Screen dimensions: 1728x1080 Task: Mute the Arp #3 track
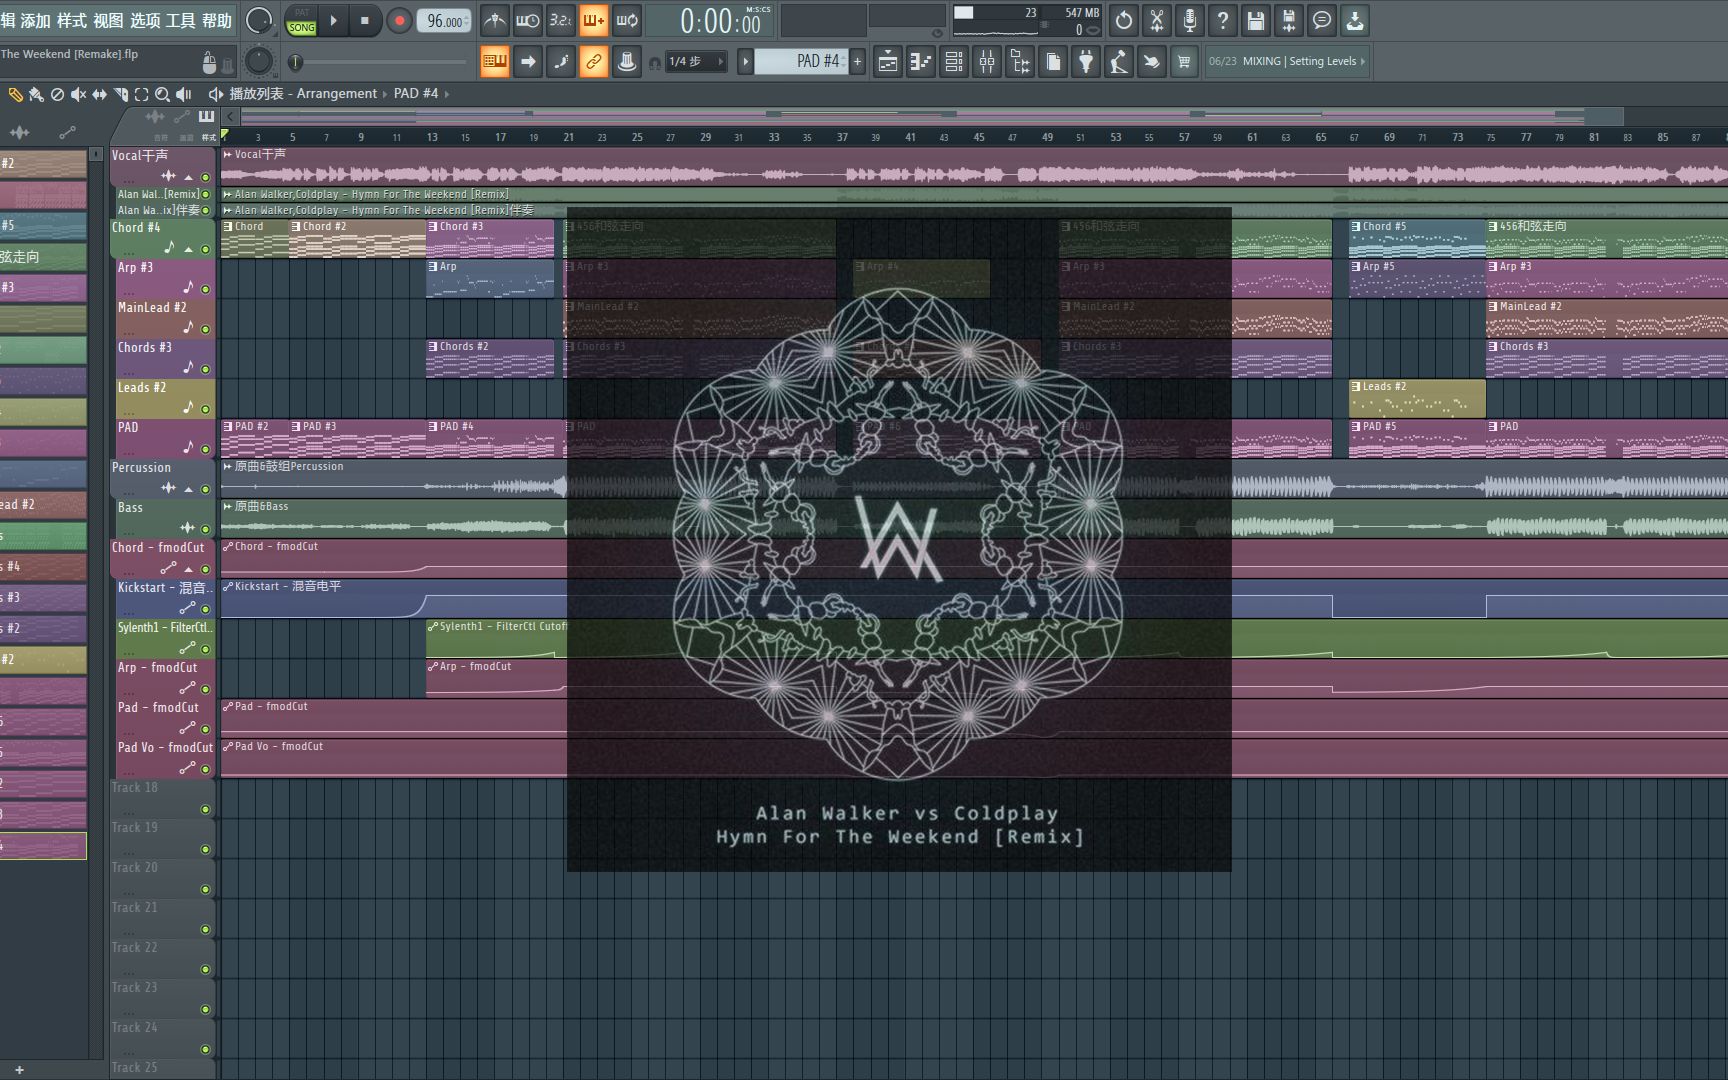tap(205, 289)
